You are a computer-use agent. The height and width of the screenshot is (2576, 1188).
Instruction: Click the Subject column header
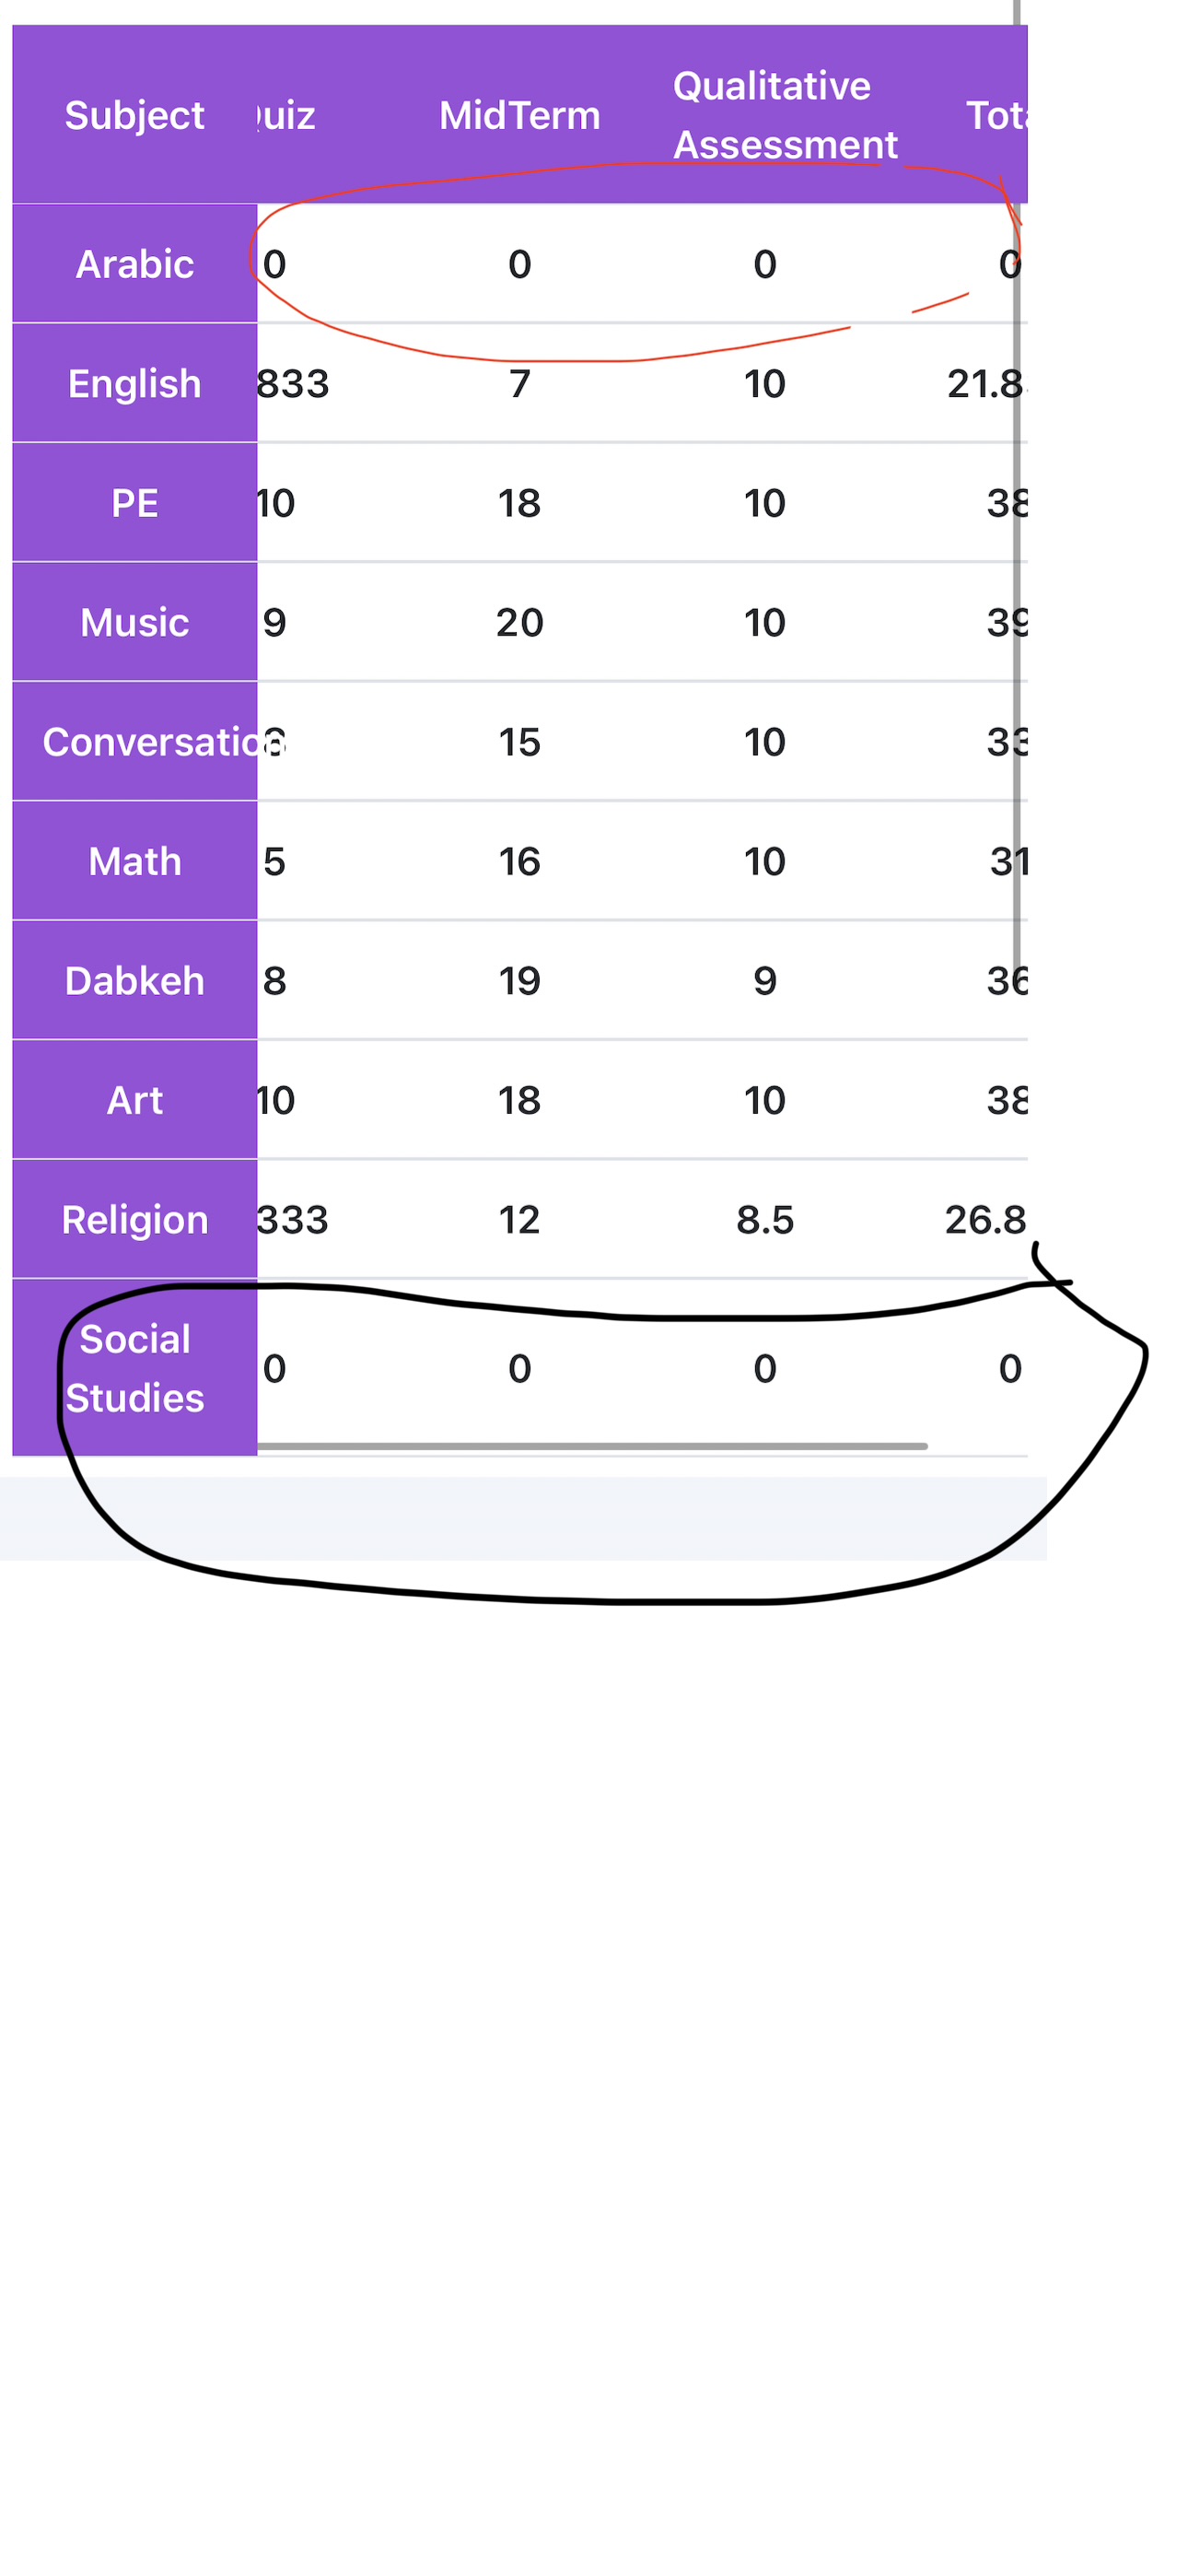click(134, 115)
